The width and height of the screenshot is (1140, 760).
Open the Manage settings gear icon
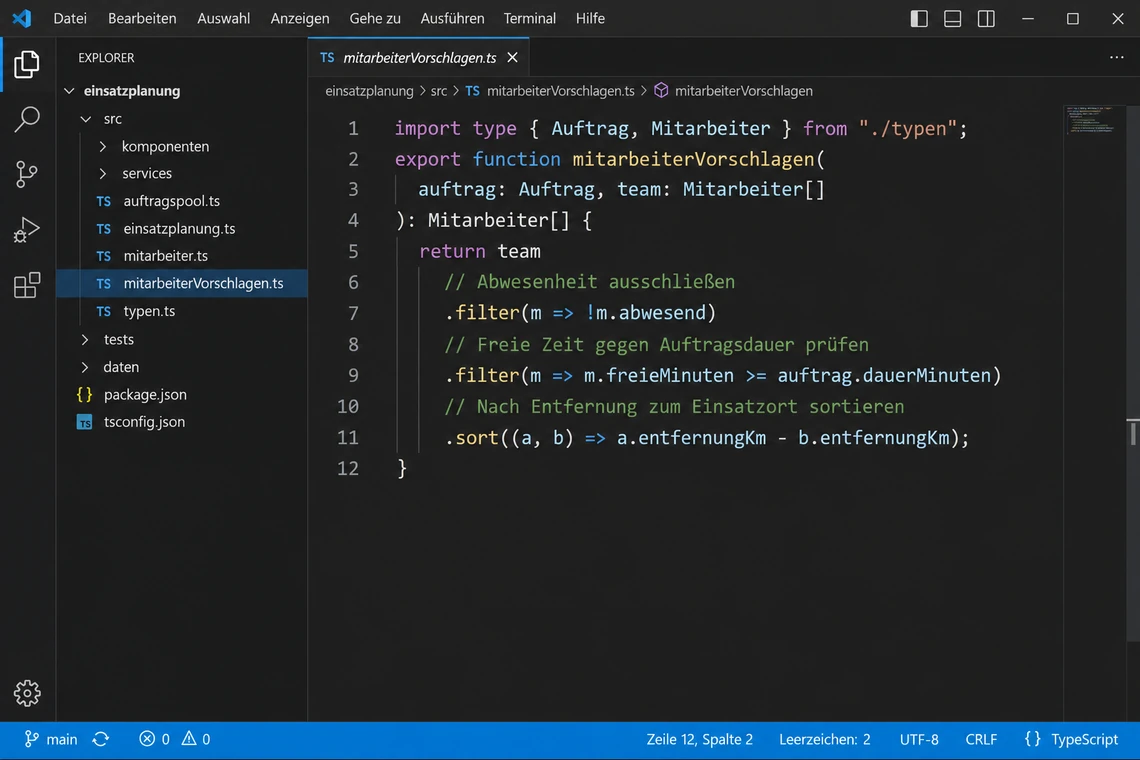pos(27,693)
